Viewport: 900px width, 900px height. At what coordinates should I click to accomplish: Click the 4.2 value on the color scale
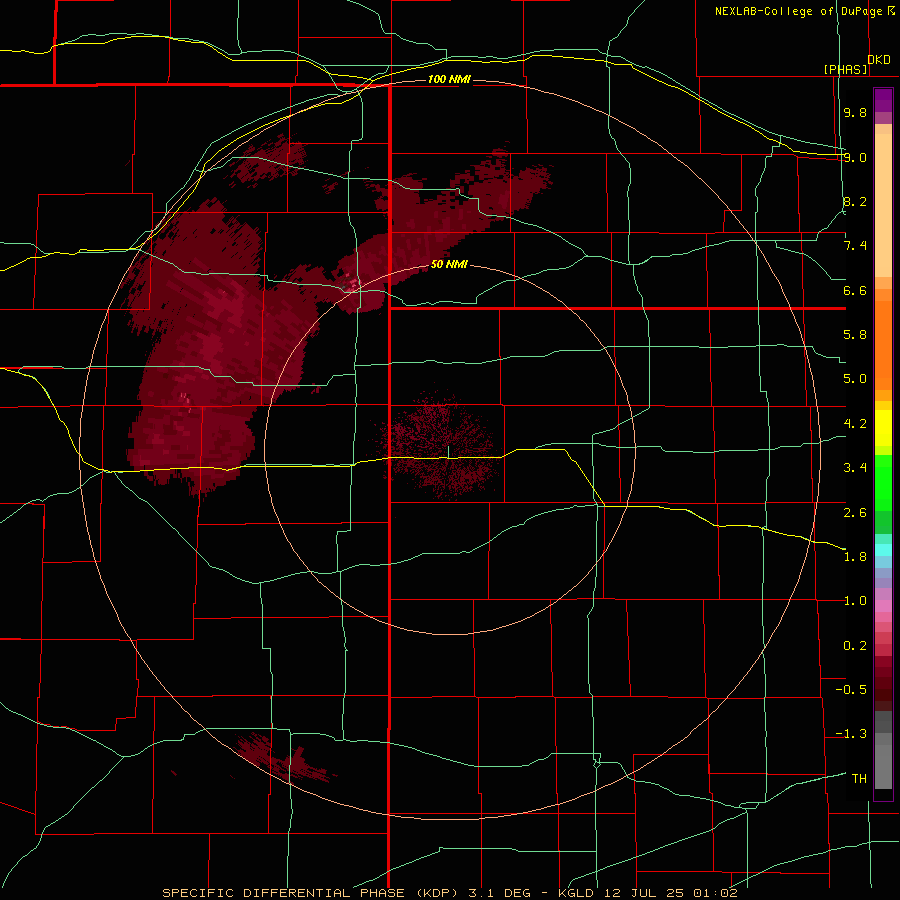coord(855,424)
